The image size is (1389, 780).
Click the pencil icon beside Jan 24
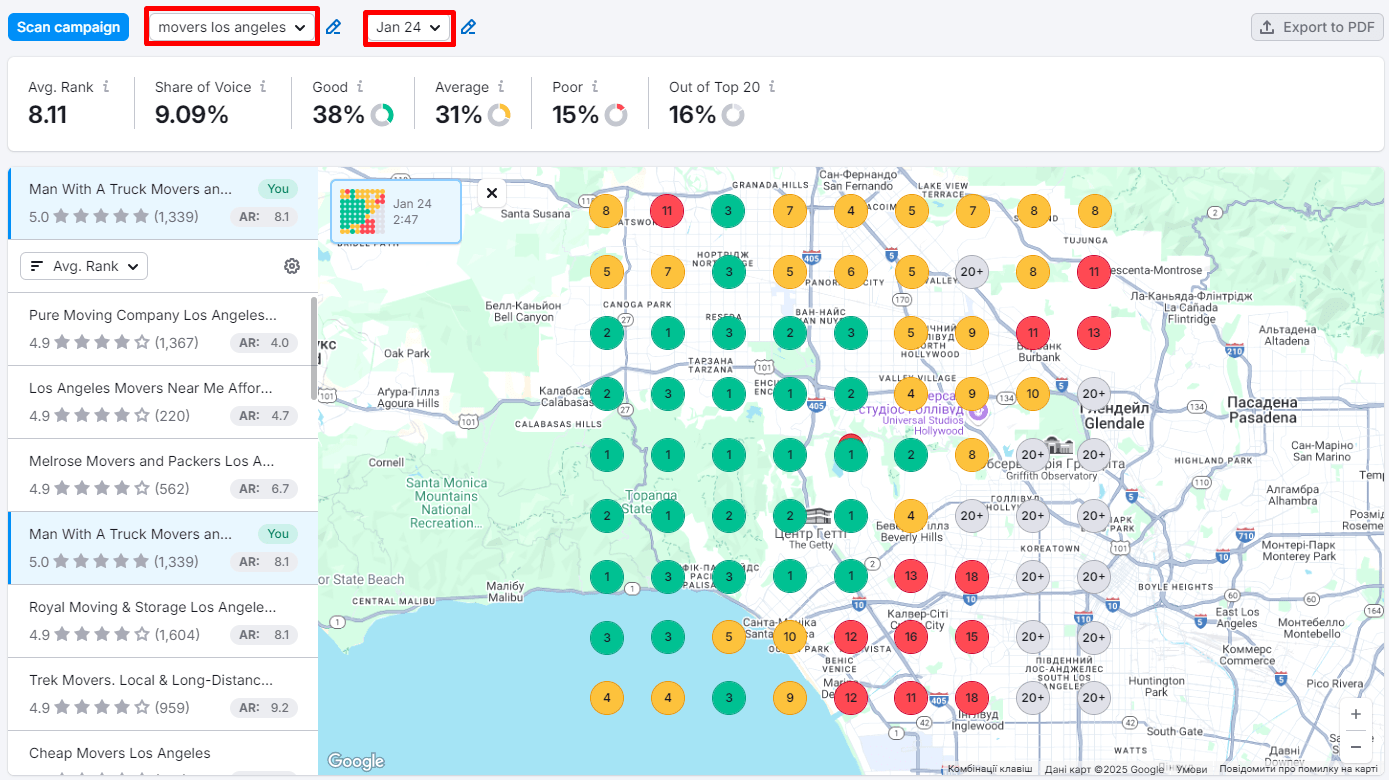468,28
